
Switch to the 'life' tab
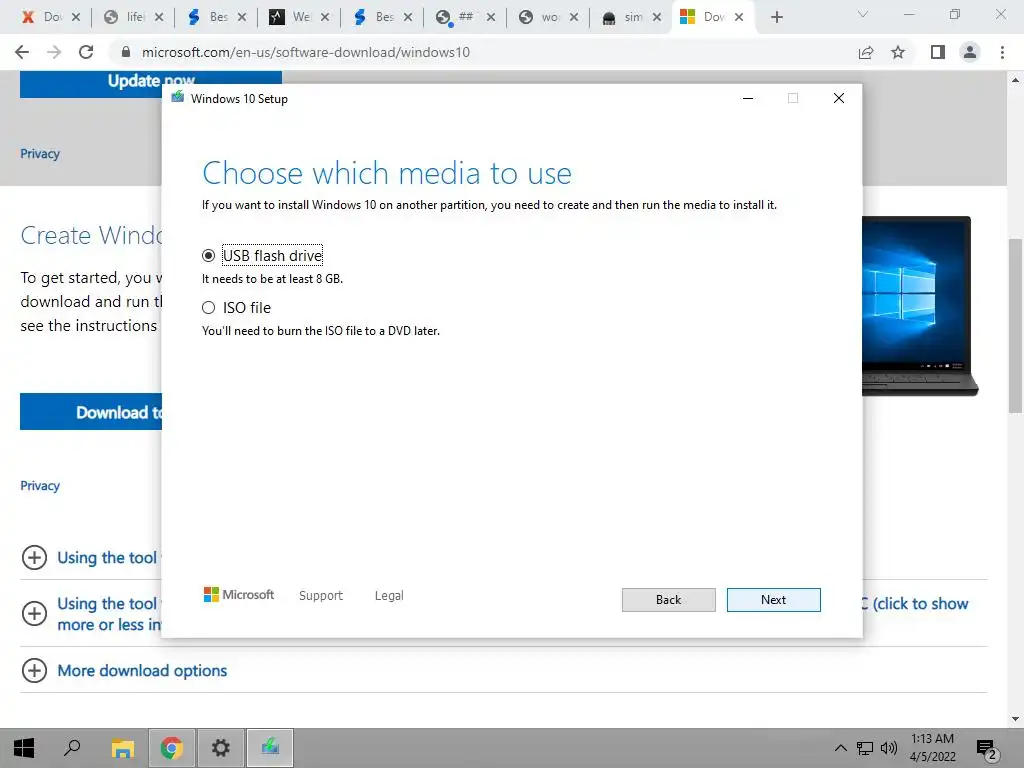tap(125, 17)
